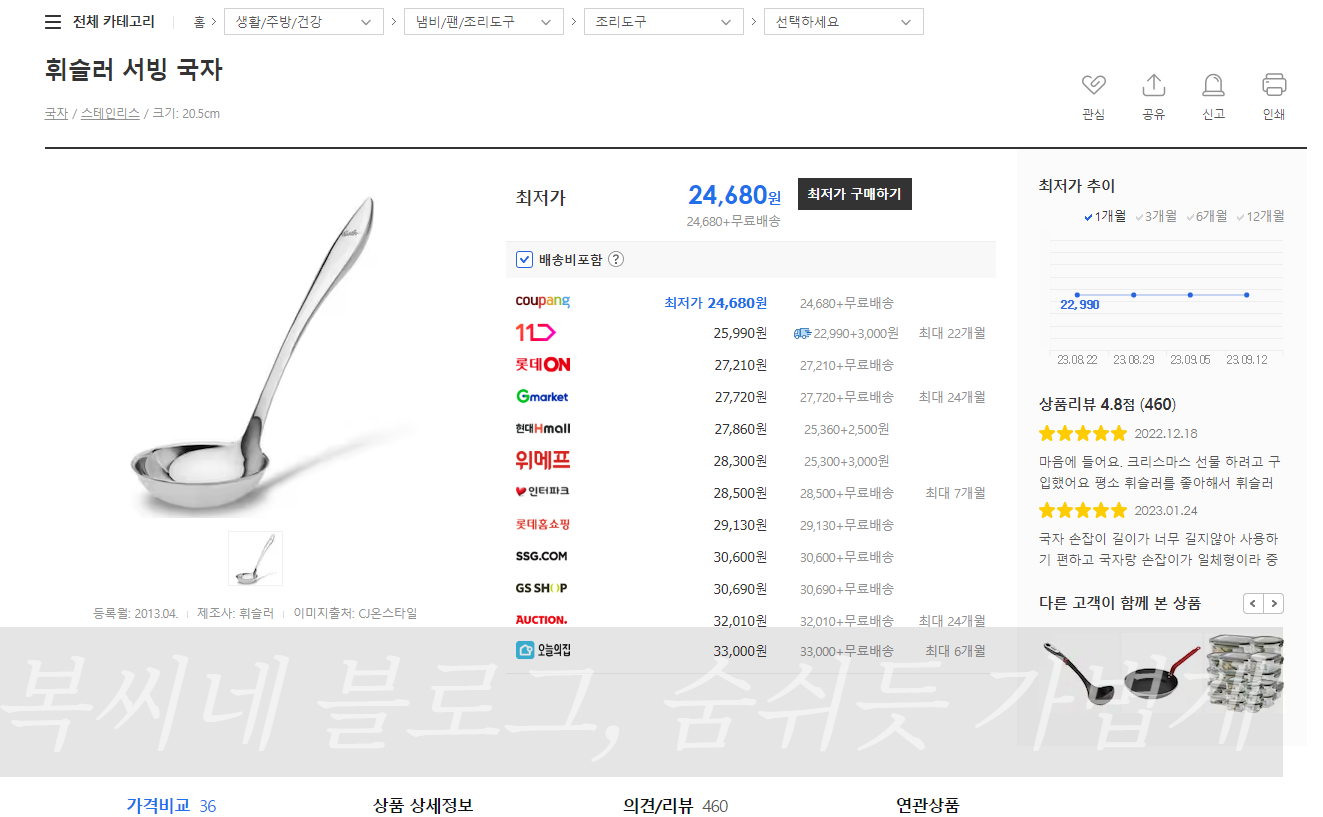Open the 조리도구 category dropdown

pos(664,22)
